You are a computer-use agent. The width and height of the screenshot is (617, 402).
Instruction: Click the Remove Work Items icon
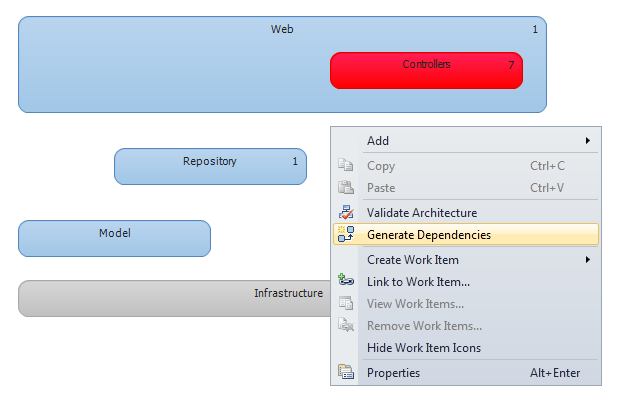pyautogui.click(x=346, y=325)
